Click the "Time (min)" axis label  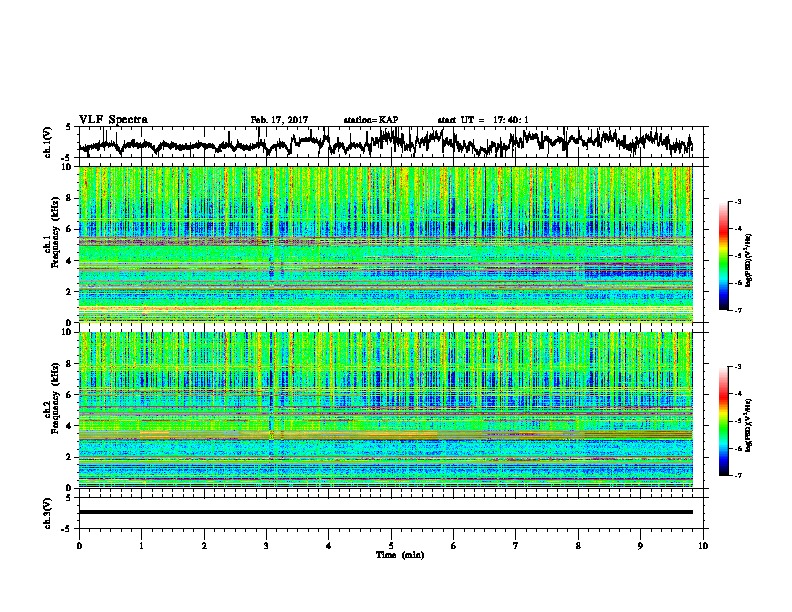(x=400, y=555)
